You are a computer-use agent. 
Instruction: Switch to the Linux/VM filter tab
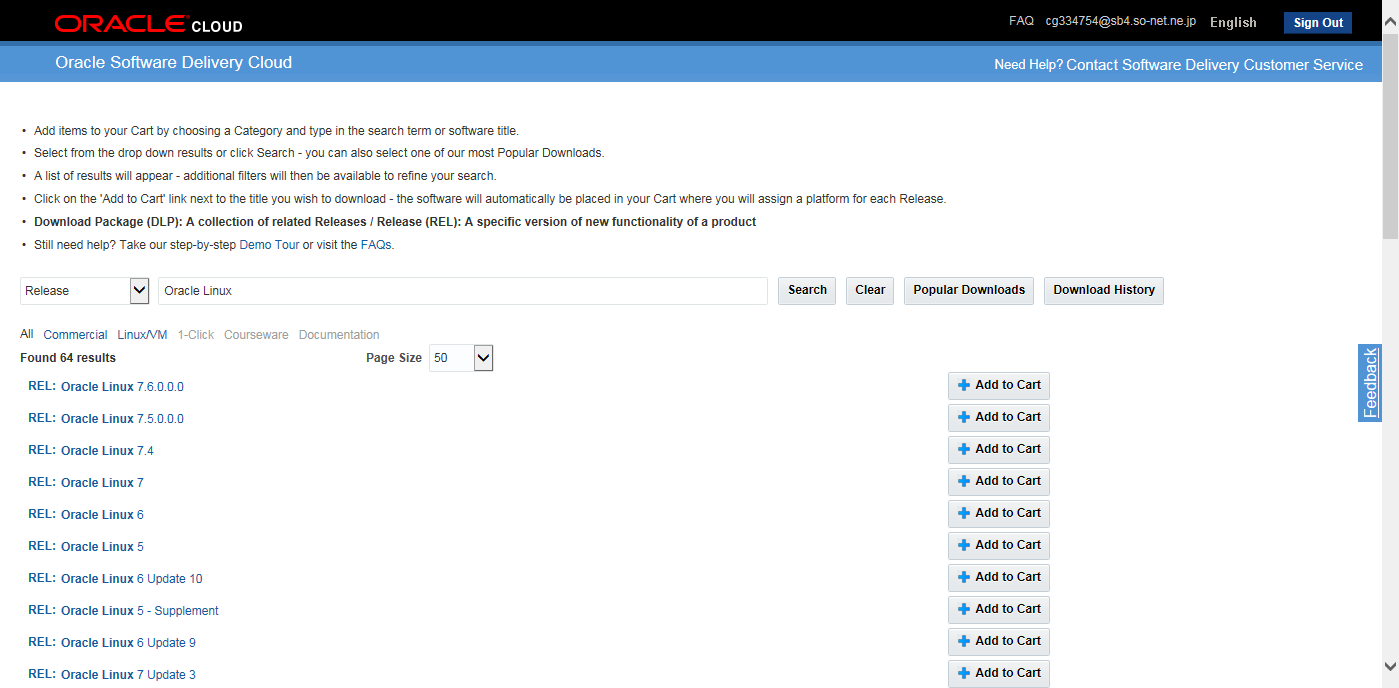click(142, 334)
